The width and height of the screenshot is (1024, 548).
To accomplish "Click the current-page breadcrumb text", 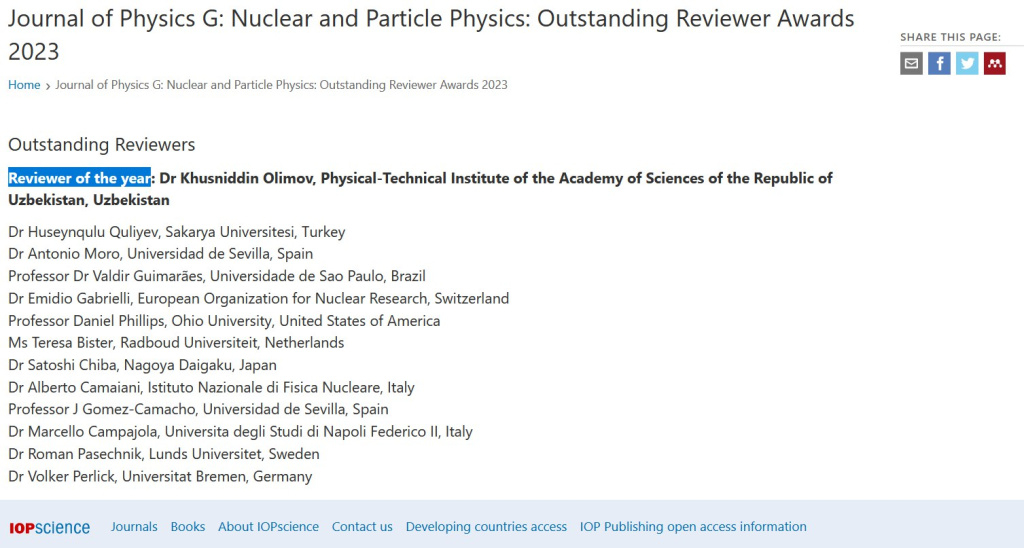I will coord(281,85).
